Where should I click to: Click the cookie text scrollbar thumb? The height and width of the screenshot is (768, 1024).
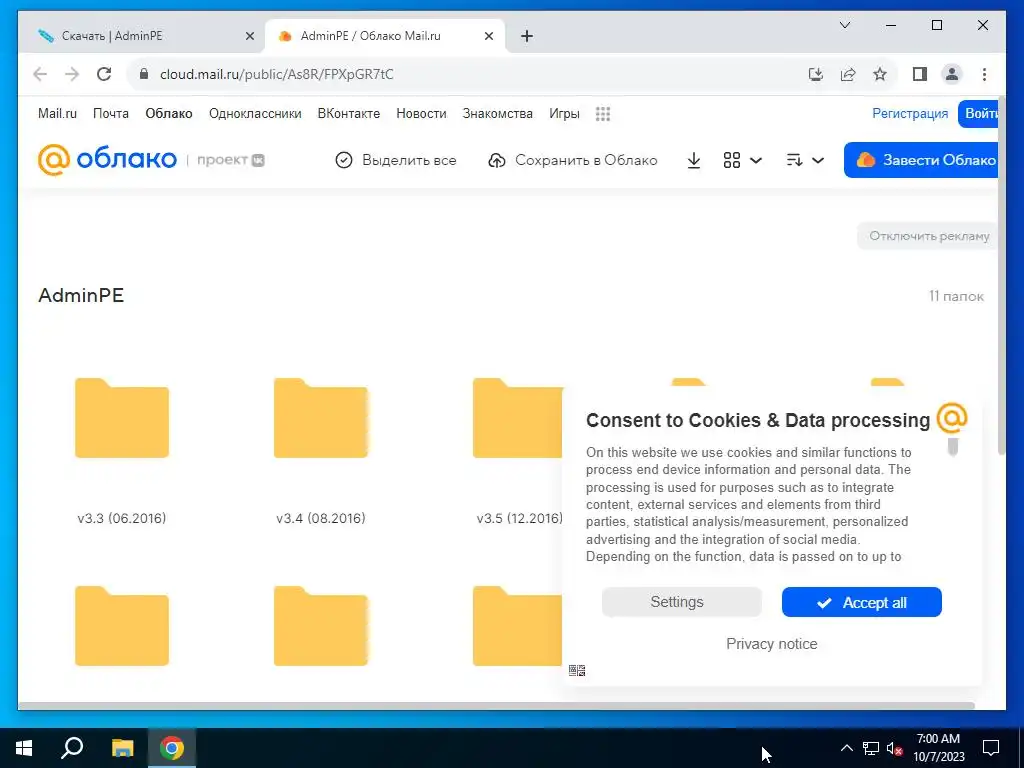click(x=953, y=447)
